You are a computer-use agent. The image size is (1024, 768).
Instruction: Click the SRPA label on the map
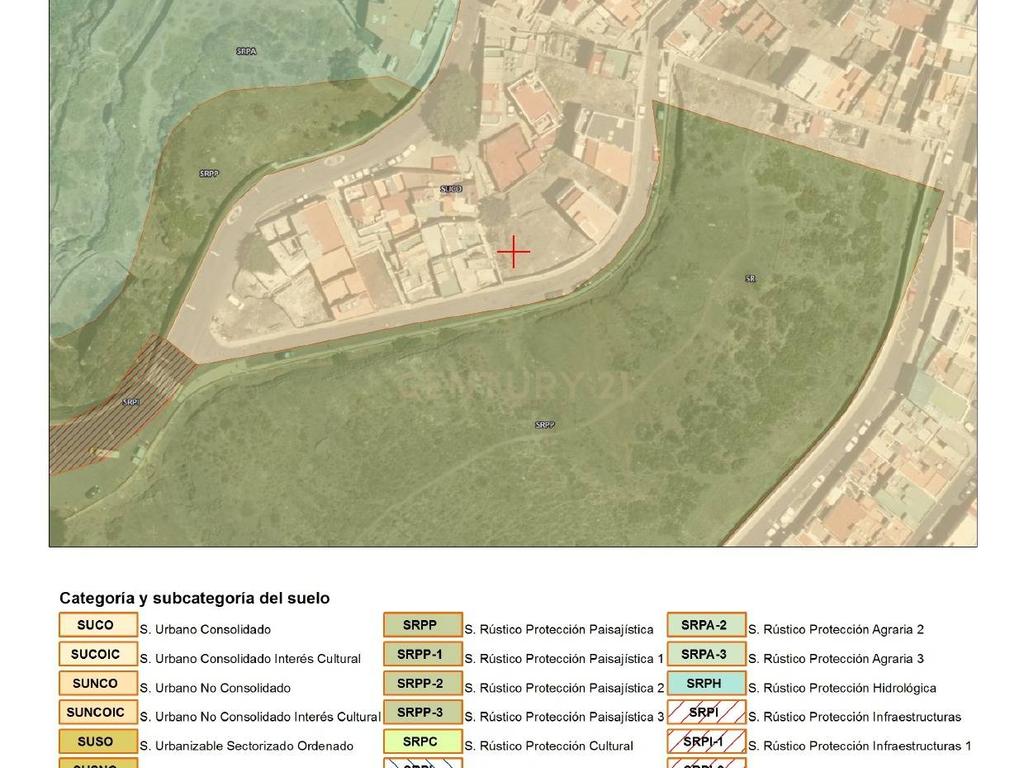point(246,51)
